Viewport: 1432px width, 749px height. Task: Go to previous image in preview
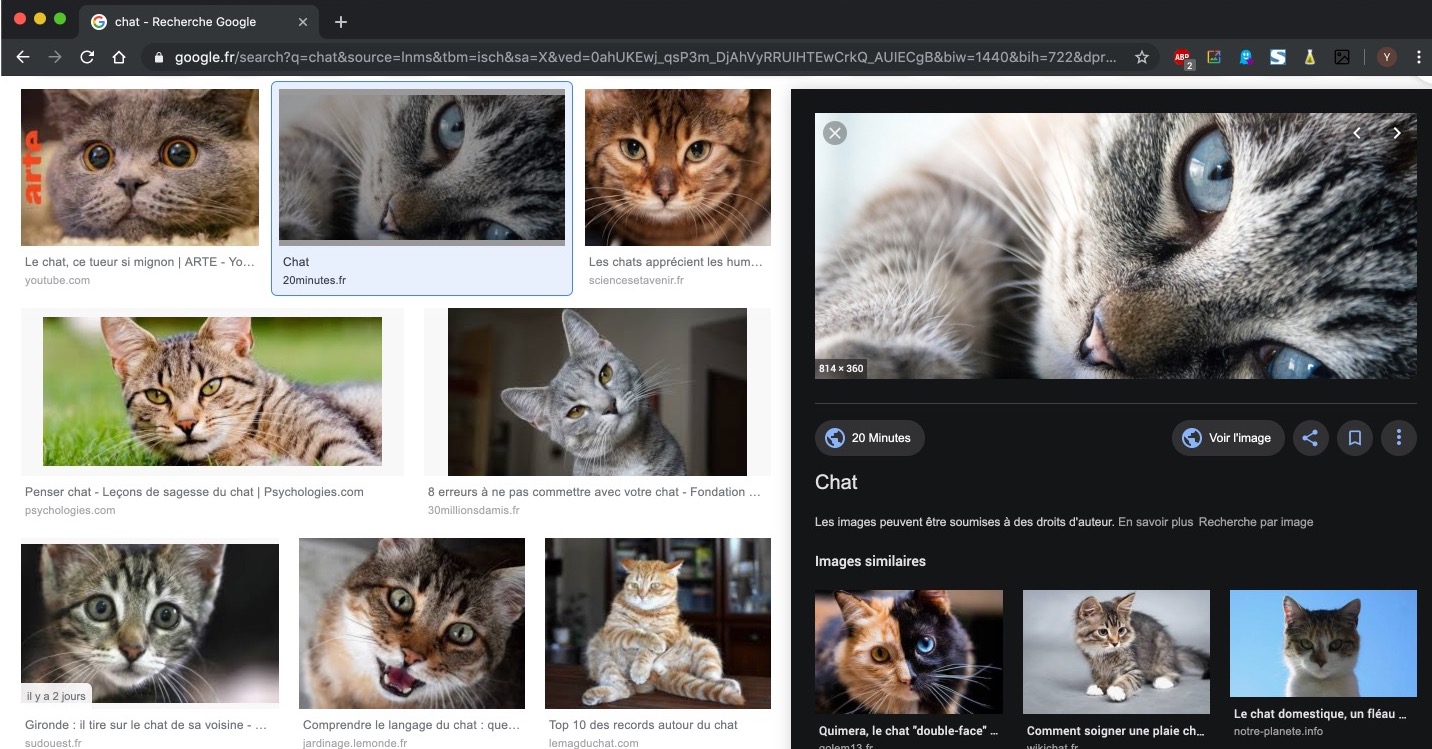[x=1357, y=133]
